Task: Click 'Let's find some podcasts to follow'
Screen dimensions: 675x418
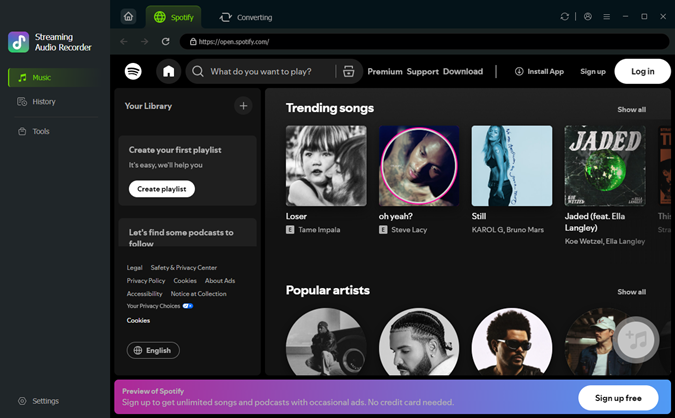Action: (x=181, y=238)
